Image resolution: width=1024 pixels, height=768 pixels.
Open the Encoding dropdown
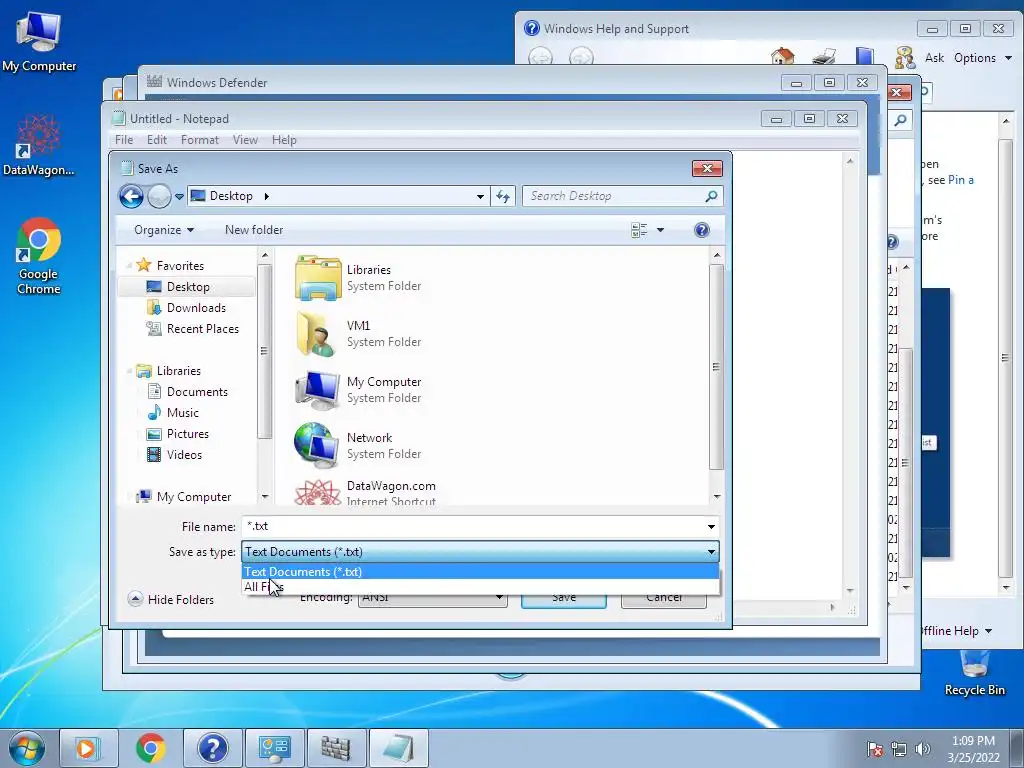tap(433, 598)
